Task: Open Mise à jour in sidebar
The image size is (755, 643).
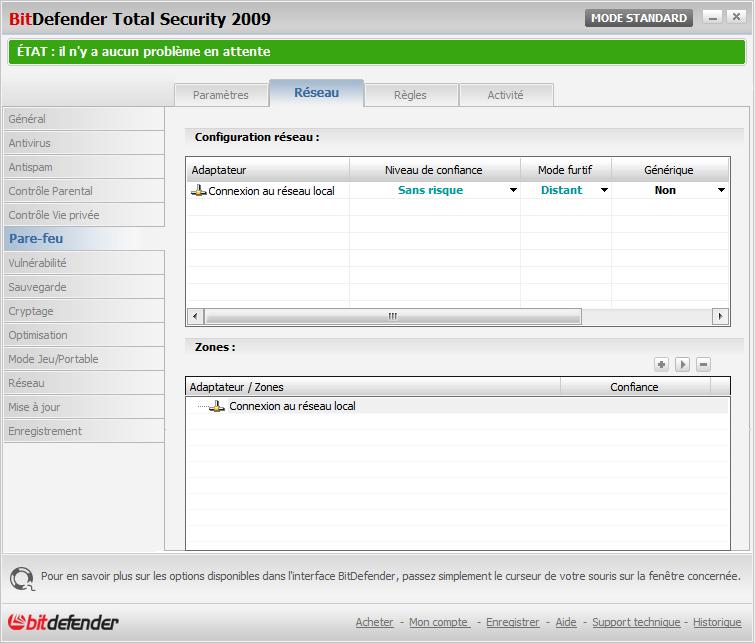Action: coord(84,407)
